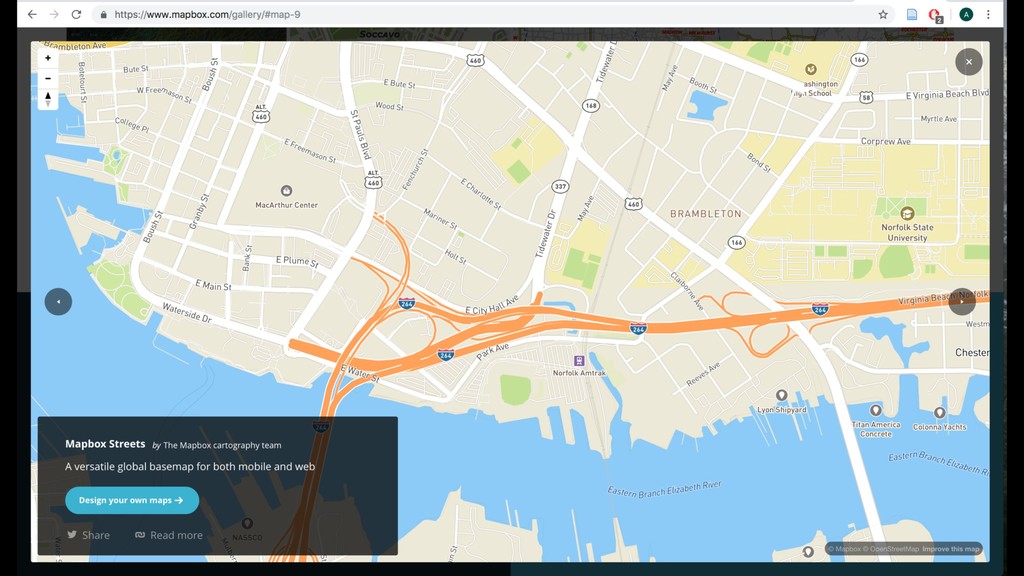Bookmark this page with the star icon
This screenshot has width=1024, height=576.
point(883,14)
